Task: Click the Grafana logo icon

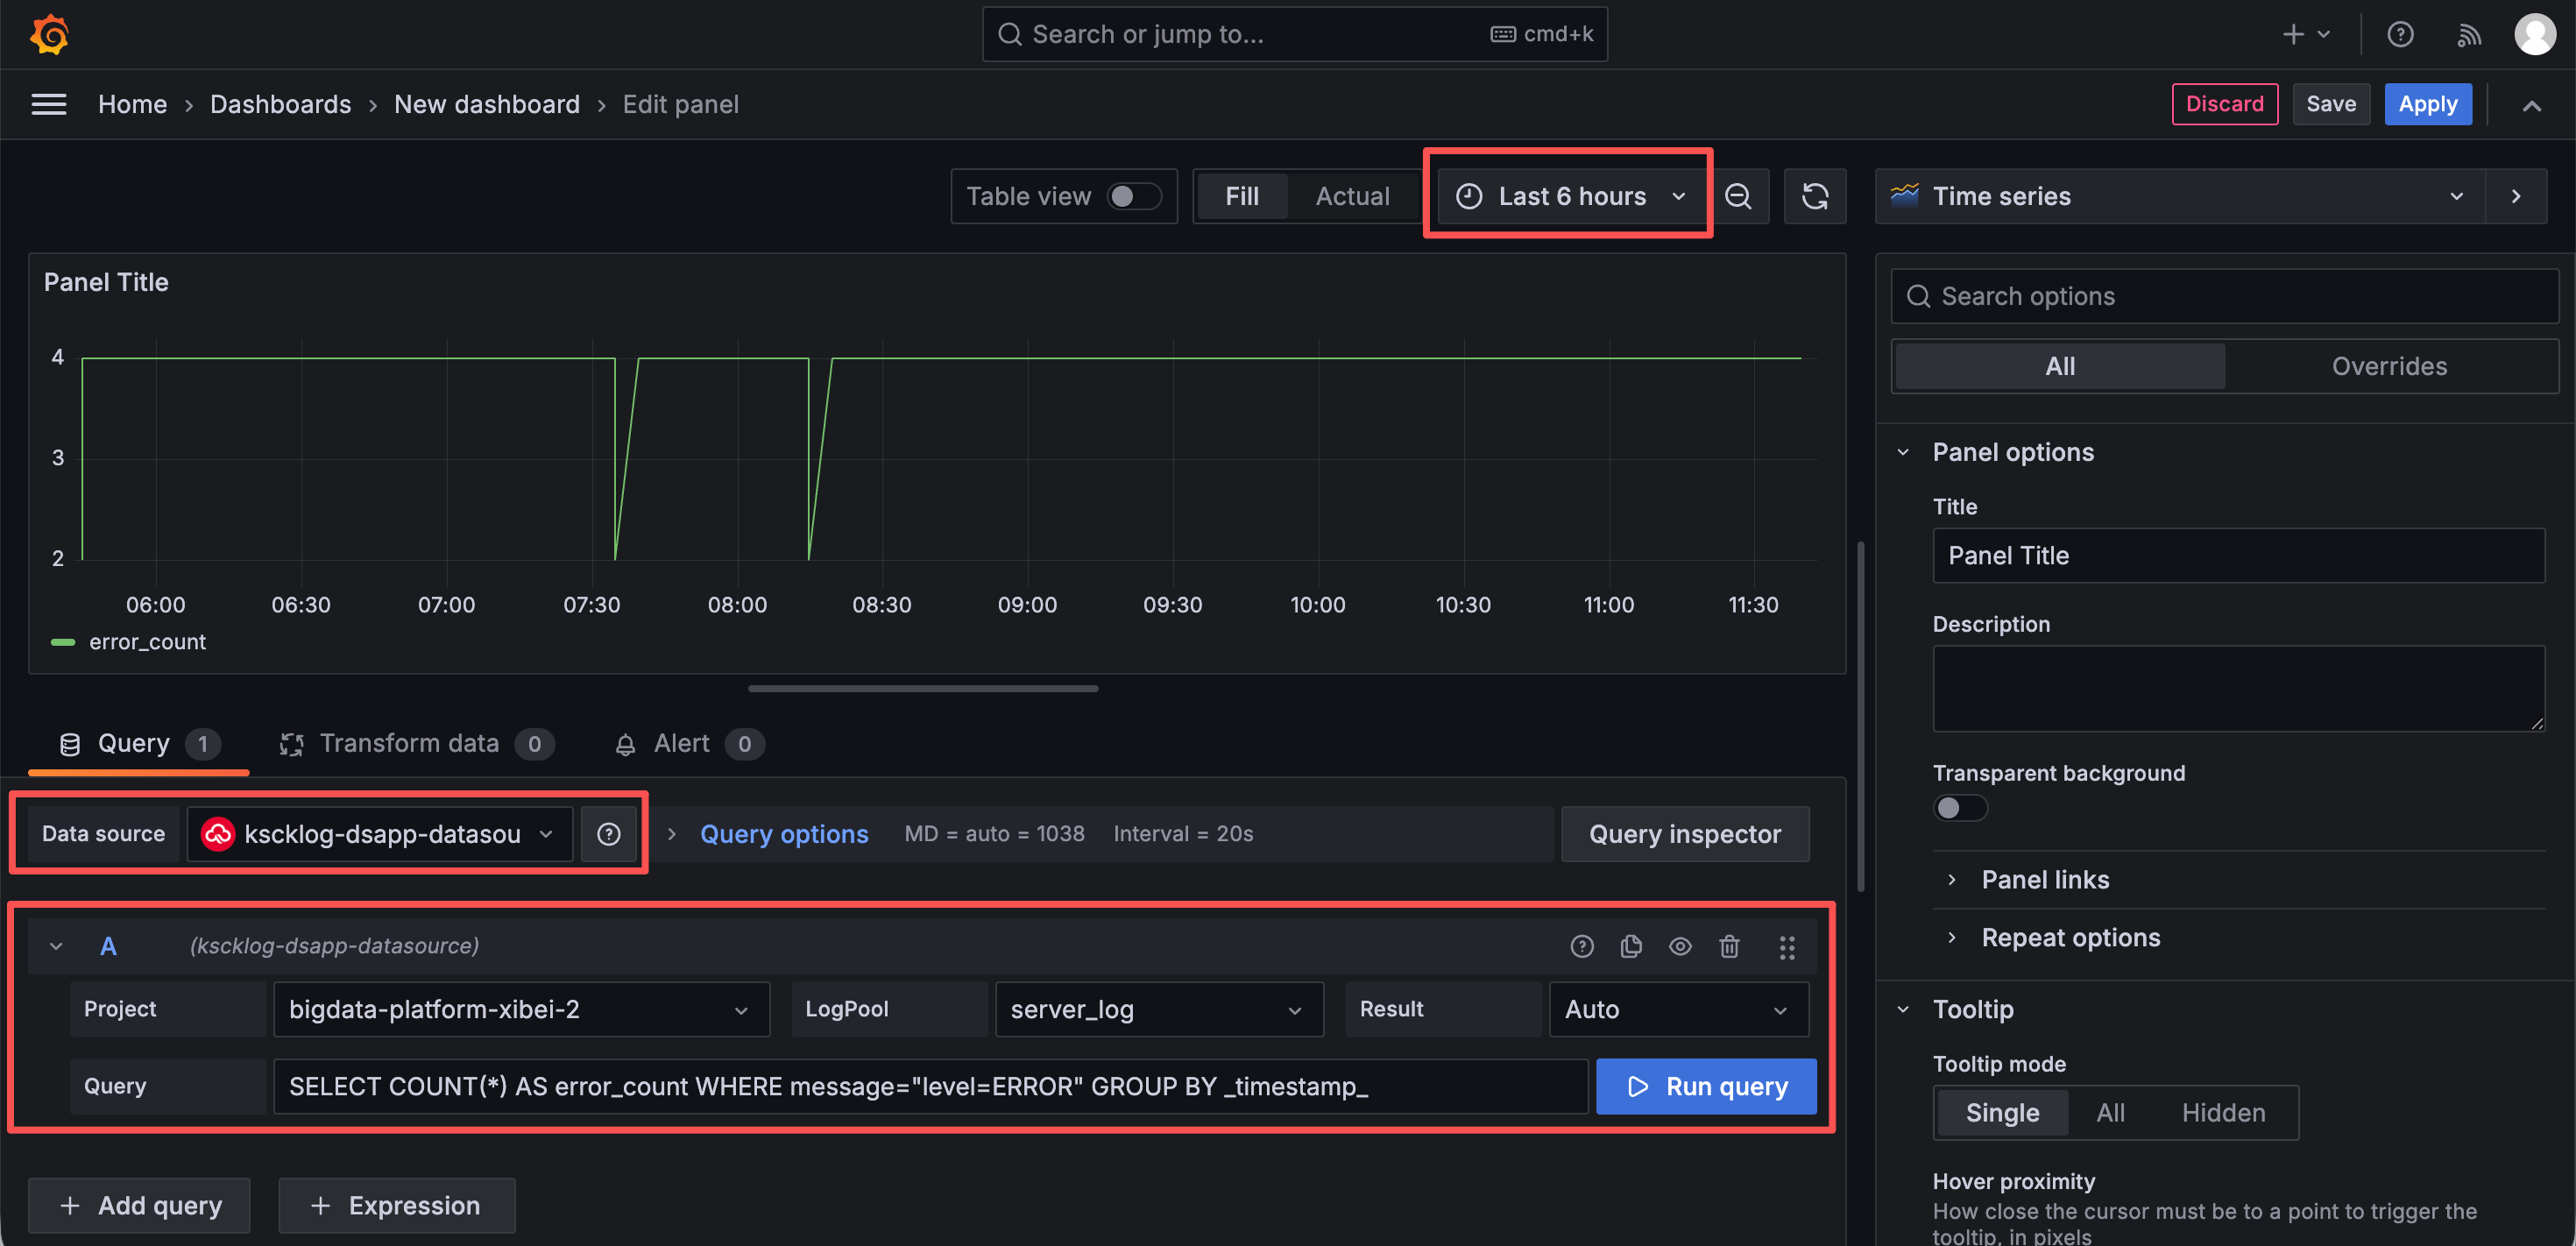Action: (x=49, y=34)
